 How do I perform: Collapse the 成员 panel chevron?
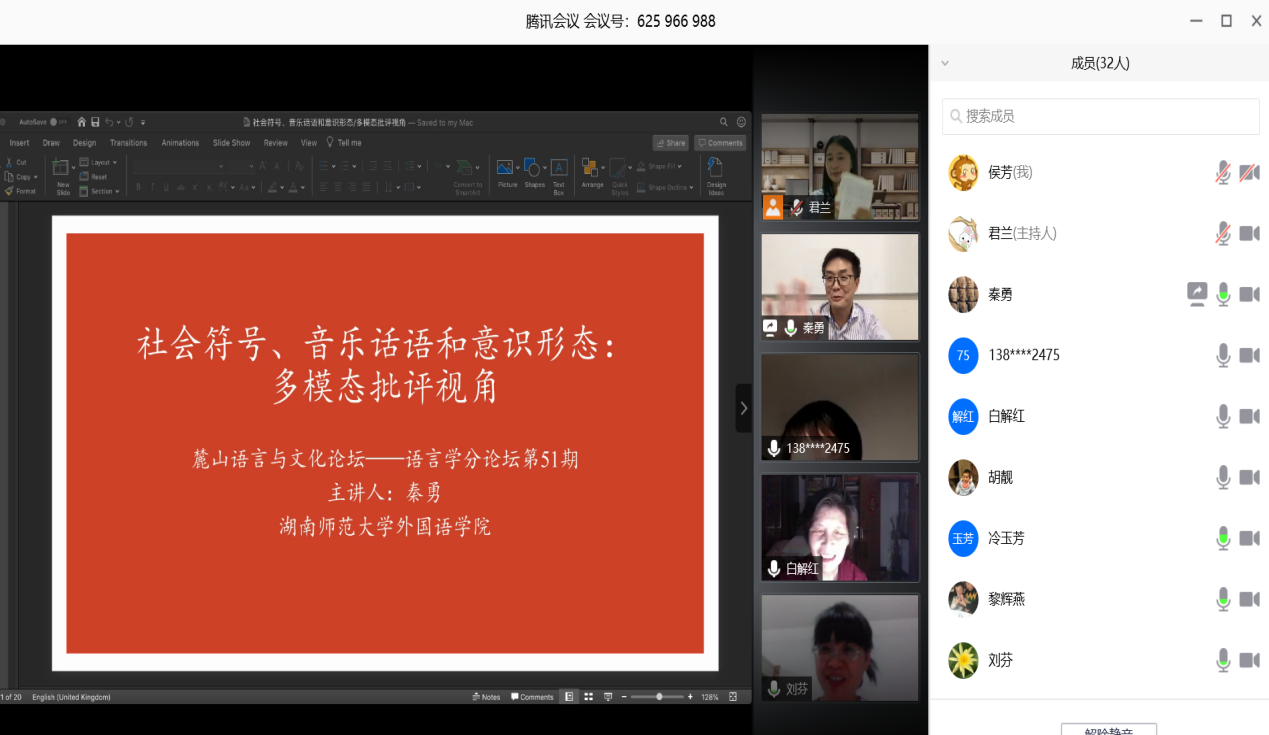coord(945,63)
